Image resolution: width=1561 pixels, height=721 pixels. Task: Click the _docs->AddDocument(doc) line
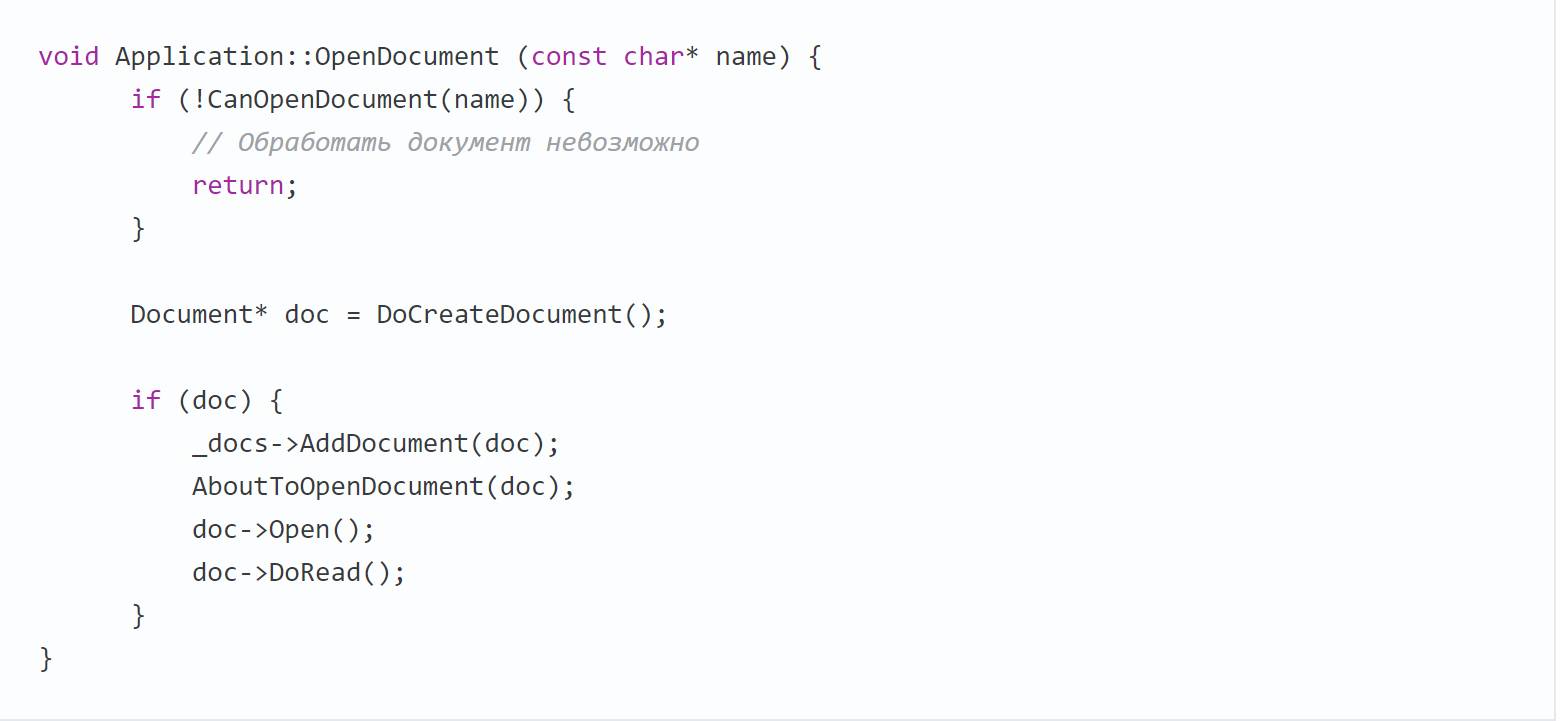[377, 444]
